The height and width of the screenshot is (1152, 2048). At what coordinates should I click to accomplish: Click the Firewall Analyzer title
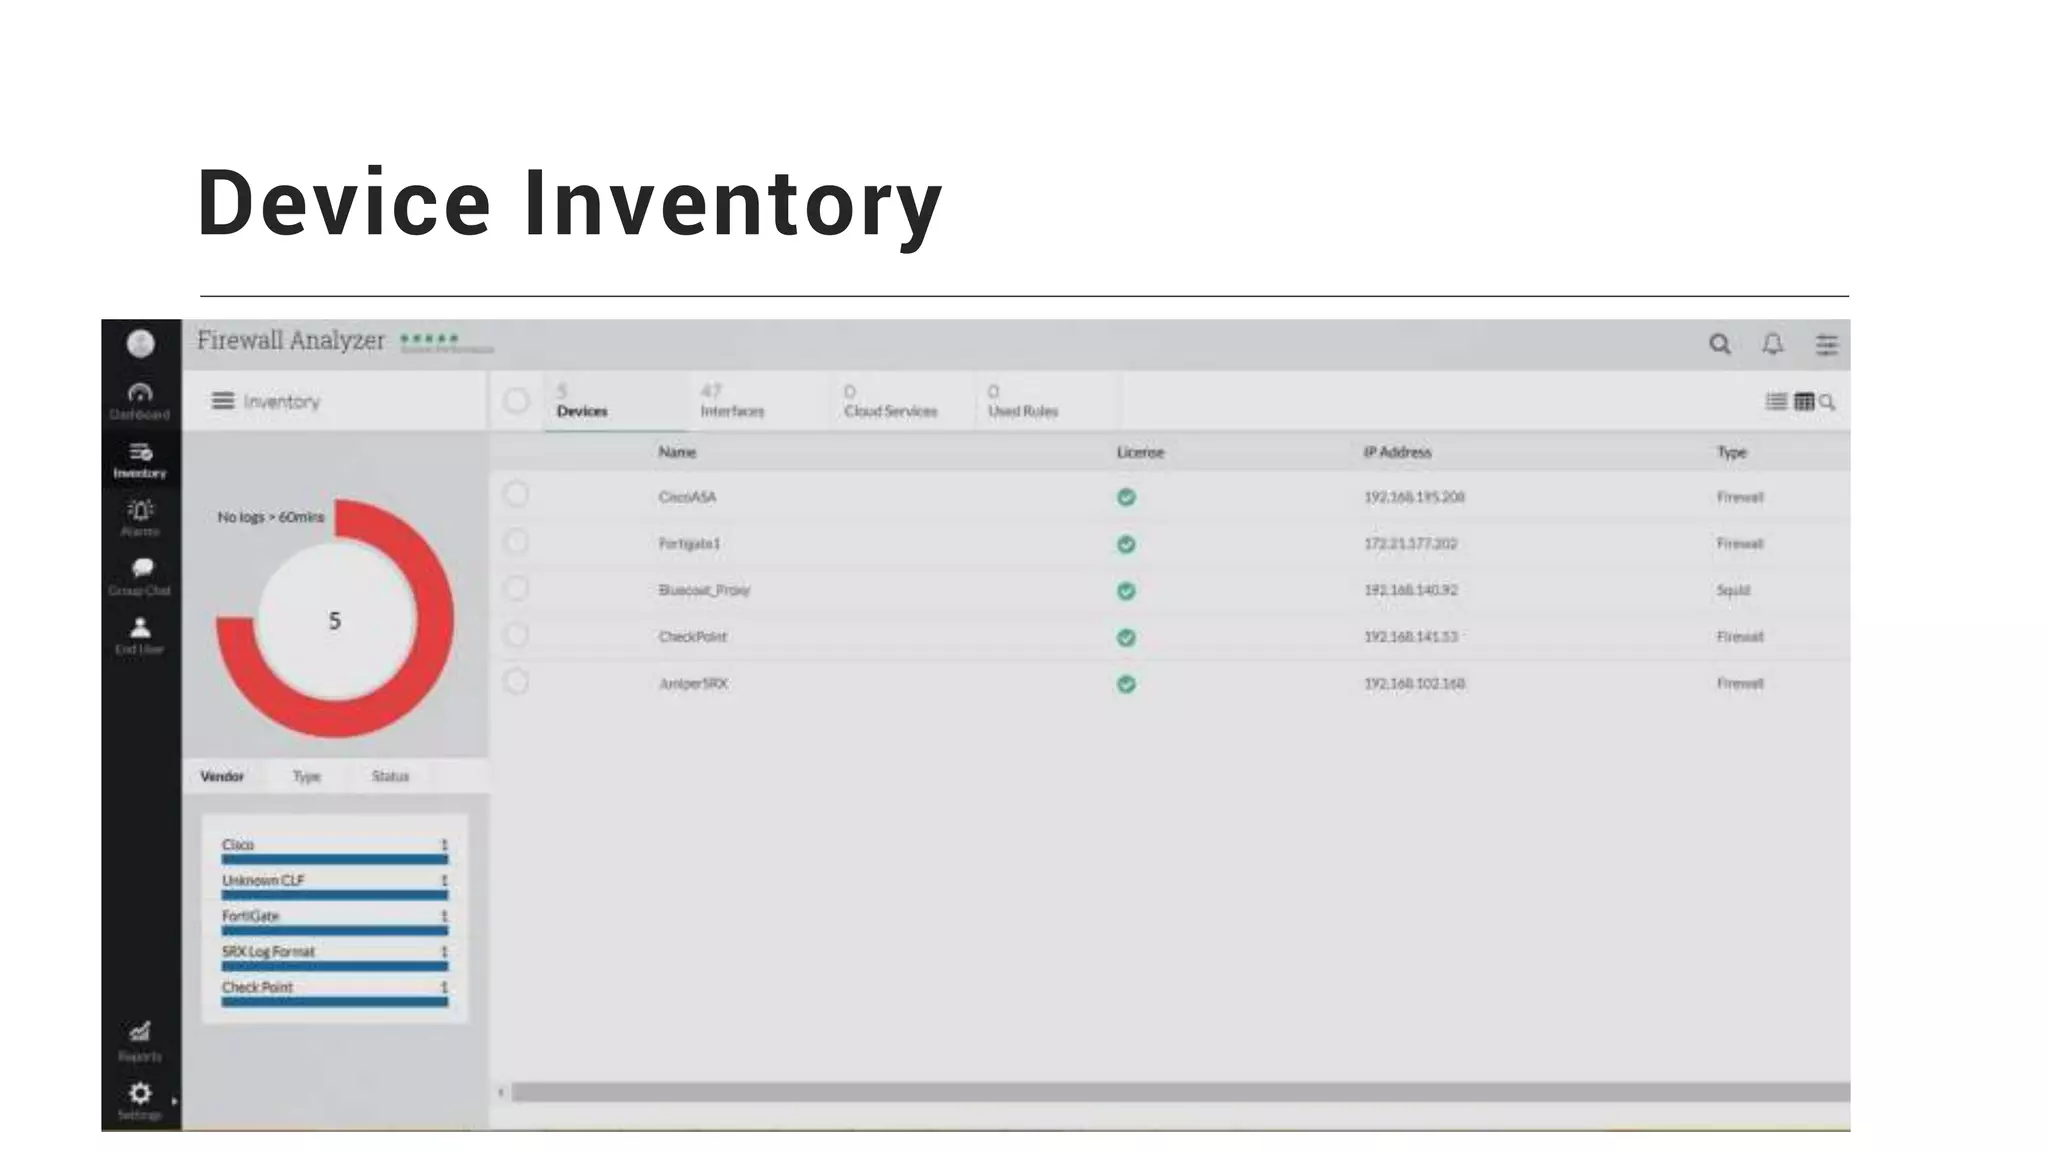click(290, 341)
